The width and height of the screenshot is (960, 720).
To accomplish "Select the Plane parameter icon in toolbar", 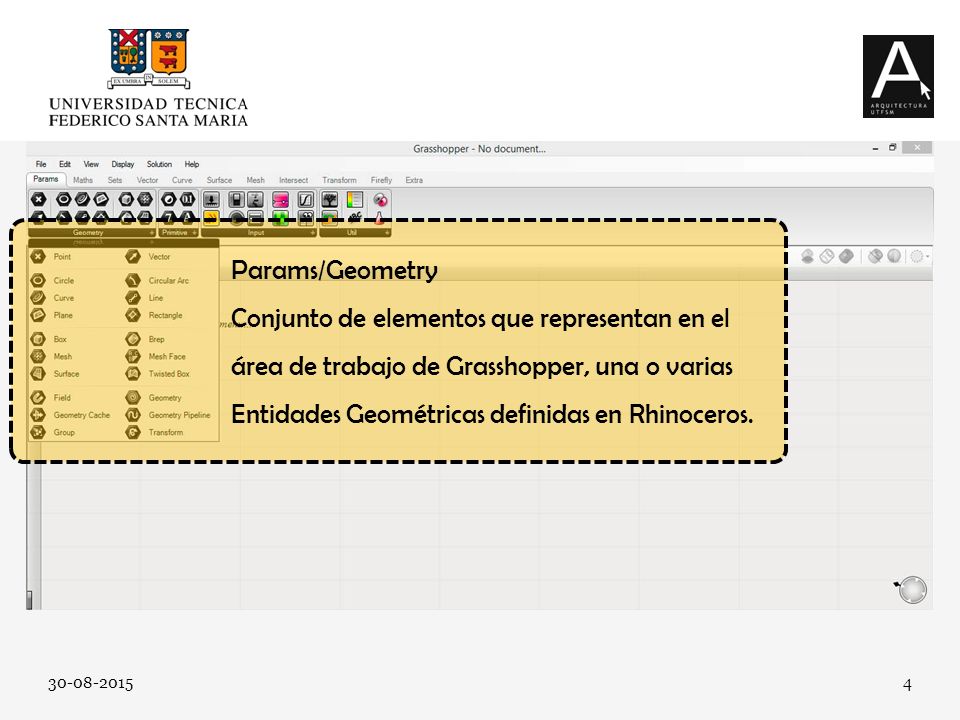I will (101, 199).
